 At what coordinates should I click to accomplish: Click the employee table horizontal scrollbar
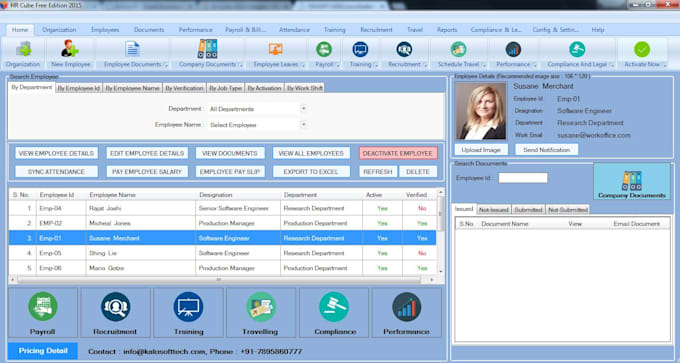(219, 280)
